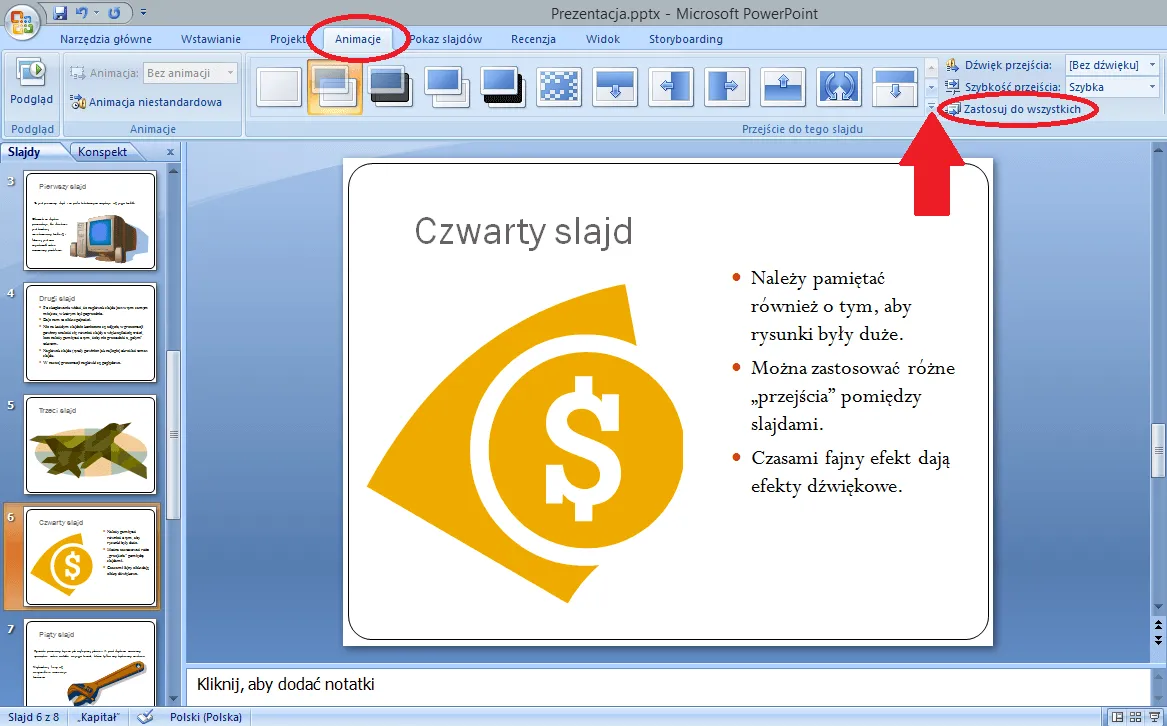
Task: Click the 'Polski (Polska)' language indicator
Action: click(206, 717)
